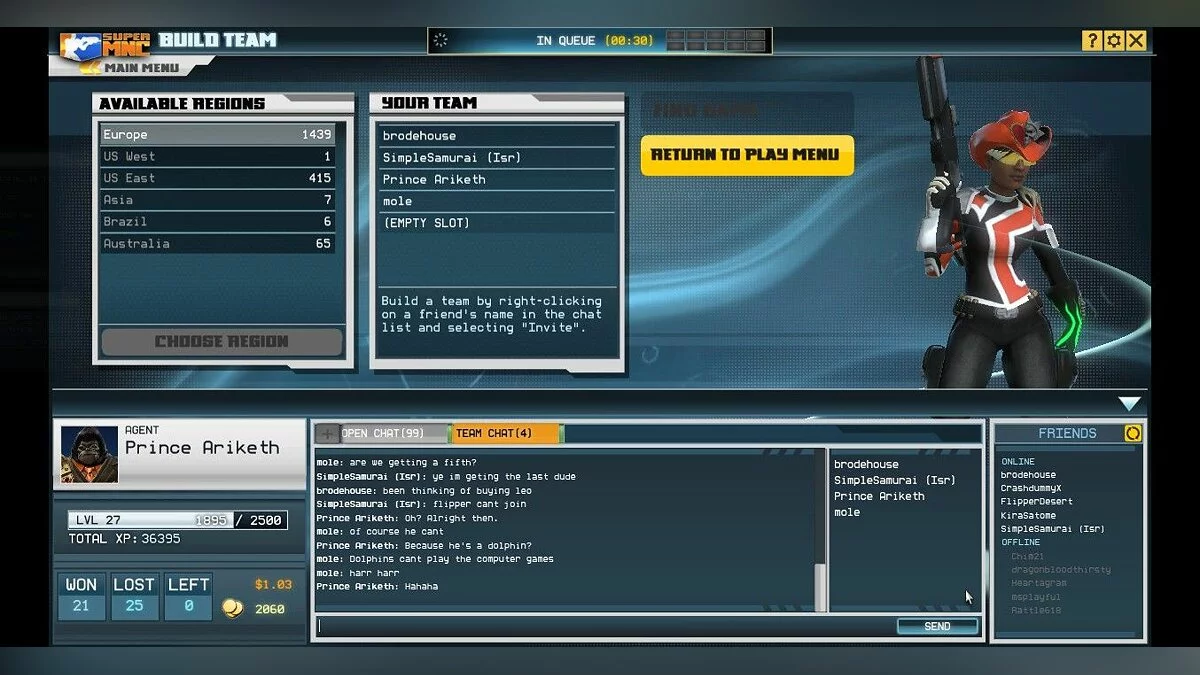
Task: Select the Asia region
Action: 218,200
